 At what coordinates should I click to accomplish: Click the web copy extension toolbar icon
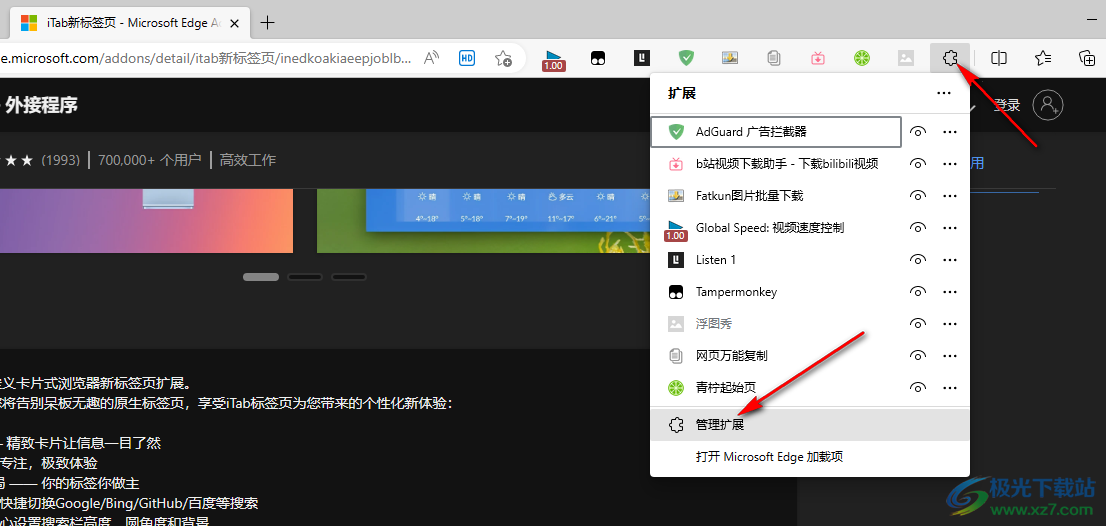(774, 58)
